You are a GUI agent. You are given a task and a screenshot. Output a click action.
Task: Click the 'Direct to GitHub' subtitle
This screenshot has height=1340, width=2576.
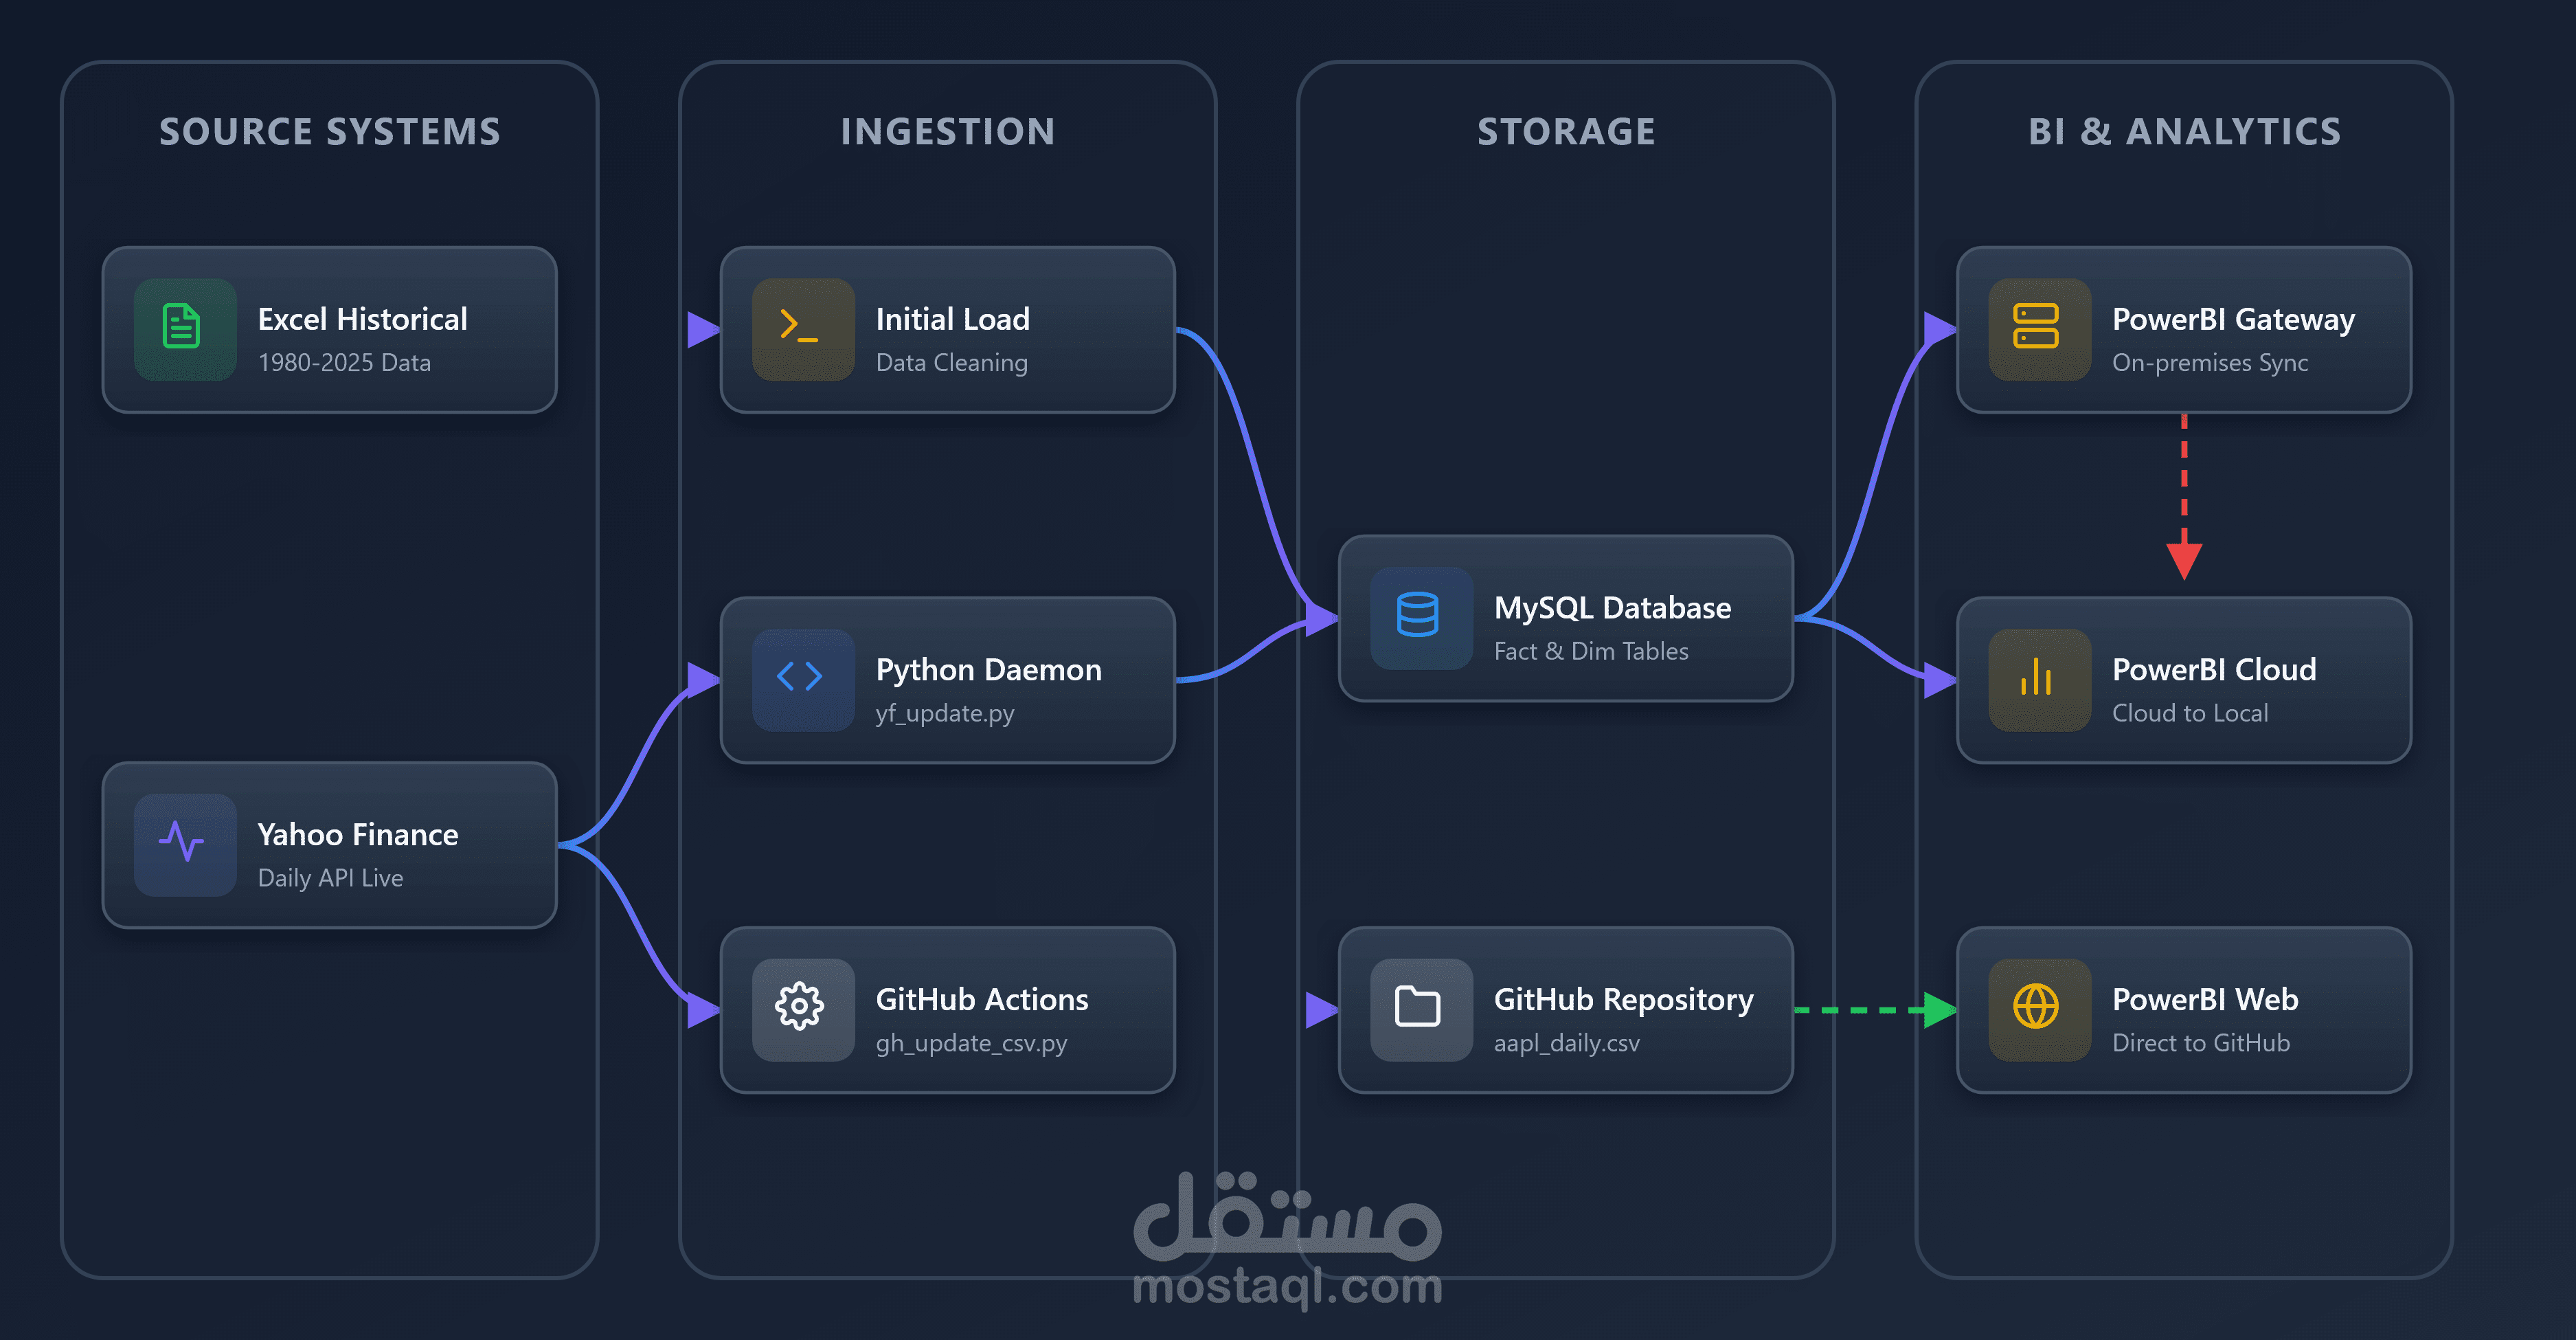[2201, 1043]
